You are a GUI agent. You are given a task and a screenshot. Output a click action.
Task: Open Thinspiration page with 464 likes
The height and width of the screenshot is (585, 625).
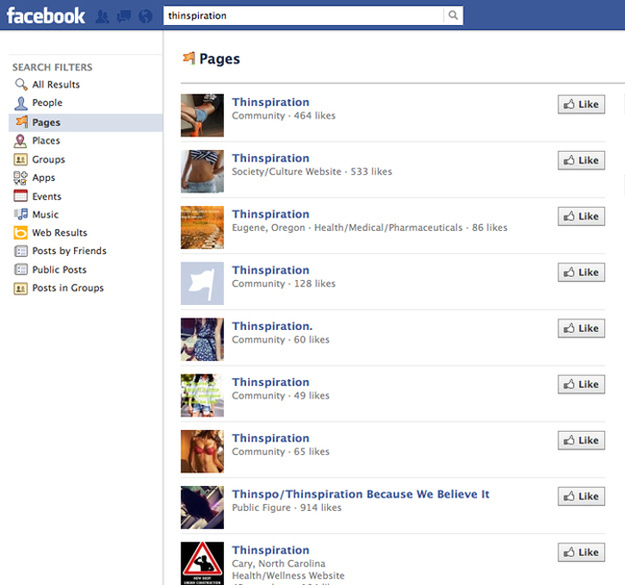(271, 102)
